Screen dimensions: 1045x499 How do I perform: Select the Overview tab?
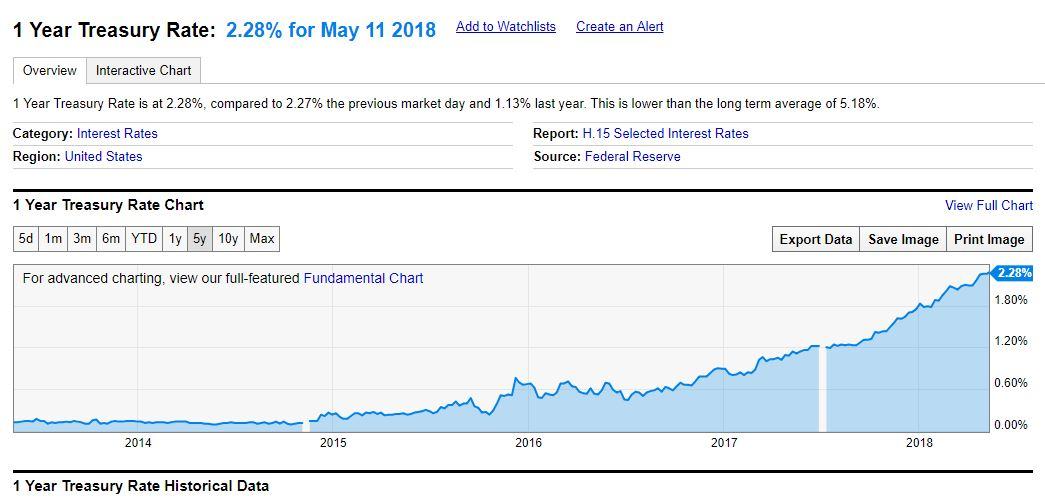coord(50,71)
